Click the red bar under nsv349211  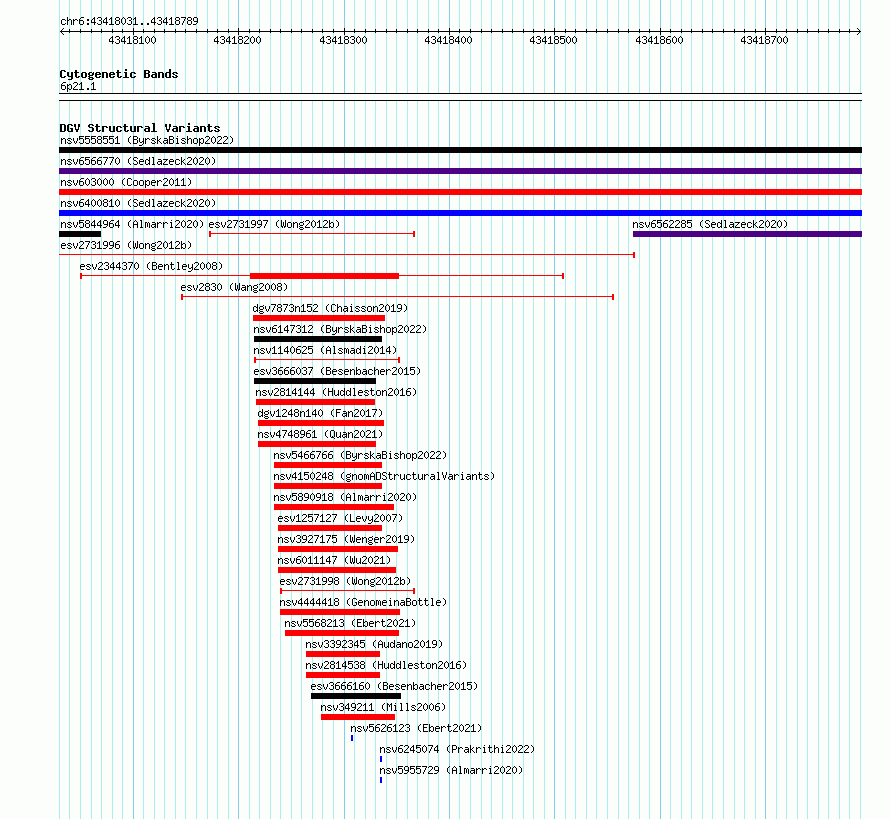tap(358, 717)
